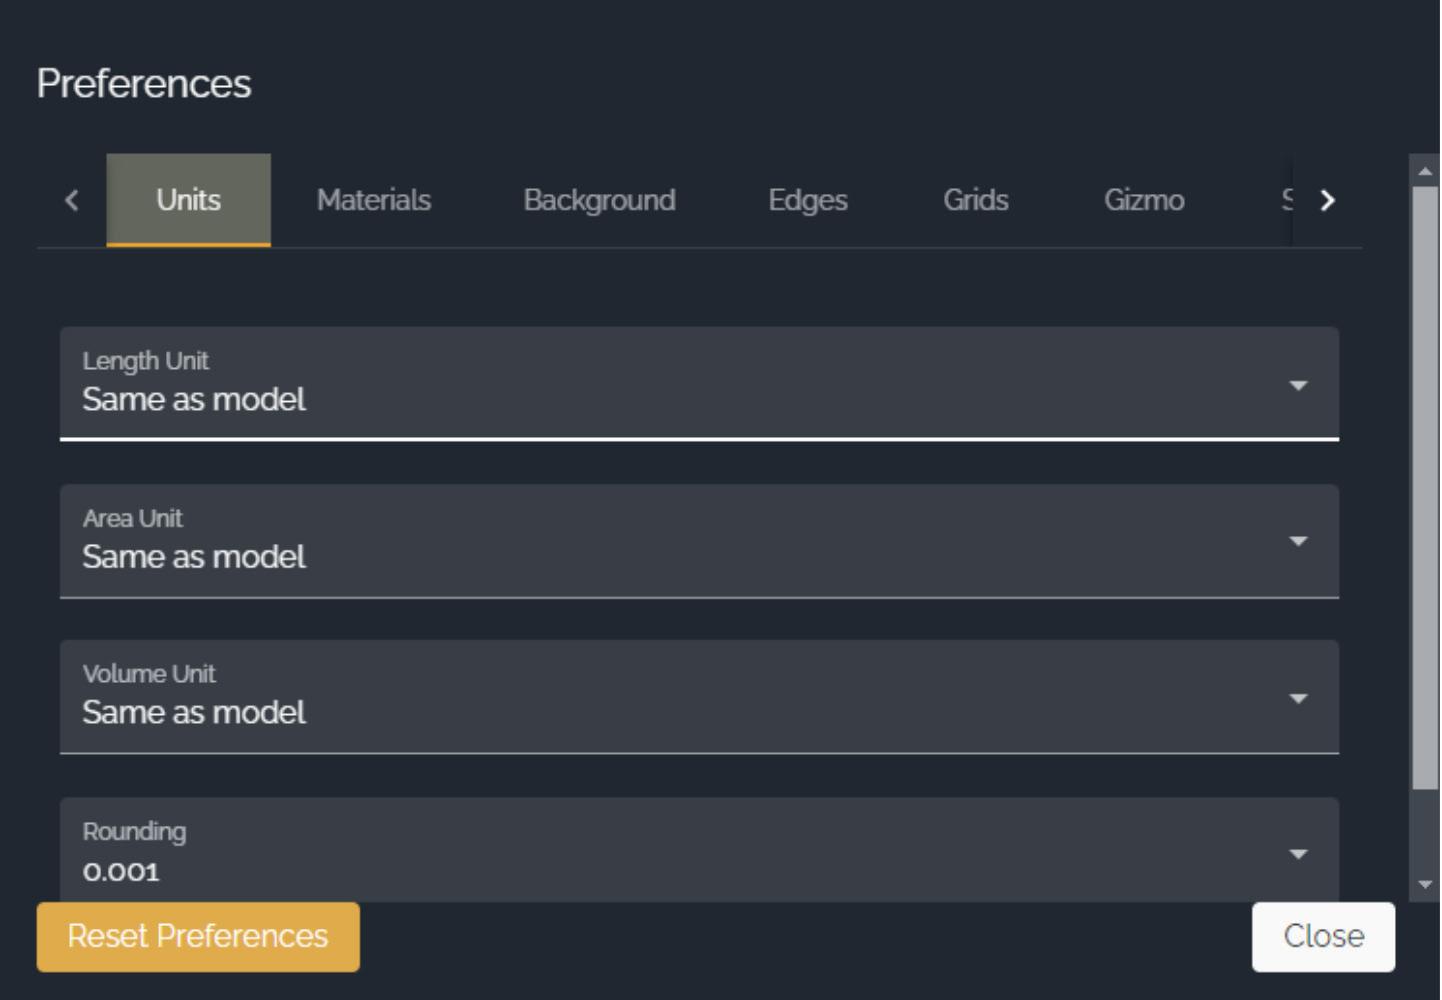Close the Preferences dialog

1323,937
